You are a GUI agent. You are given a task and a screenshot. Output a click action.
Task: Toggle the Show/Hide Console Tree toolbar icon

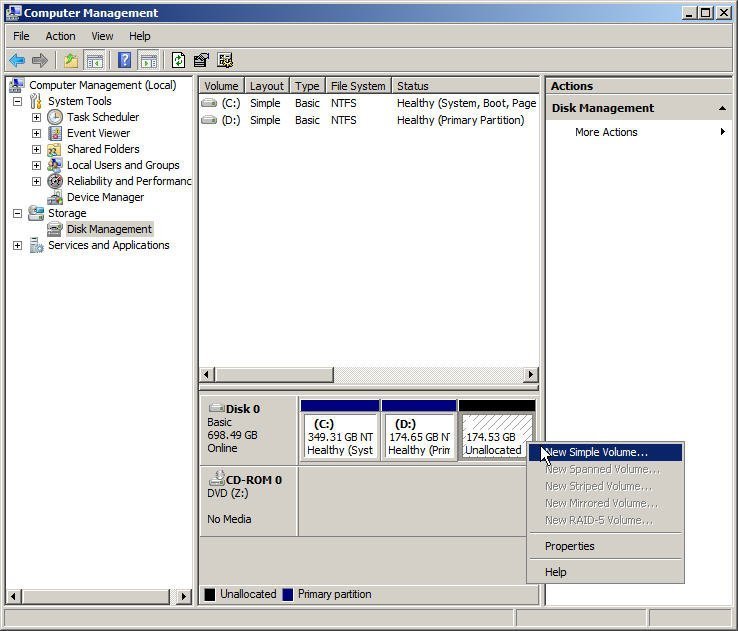(93, 60)
